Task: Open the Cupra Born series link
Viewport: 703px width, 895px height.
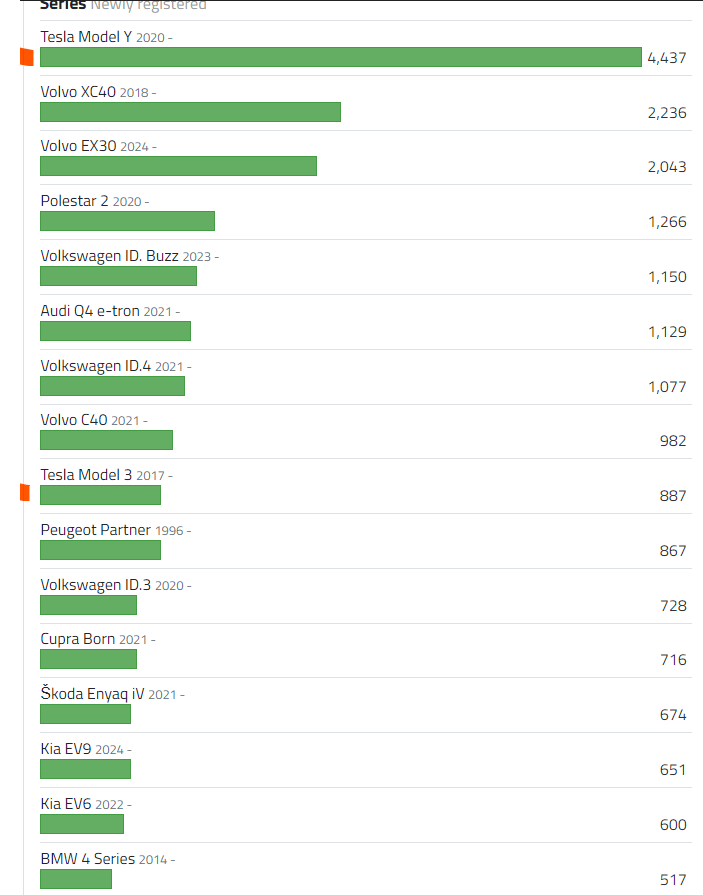Action: [x=77, y=639]
